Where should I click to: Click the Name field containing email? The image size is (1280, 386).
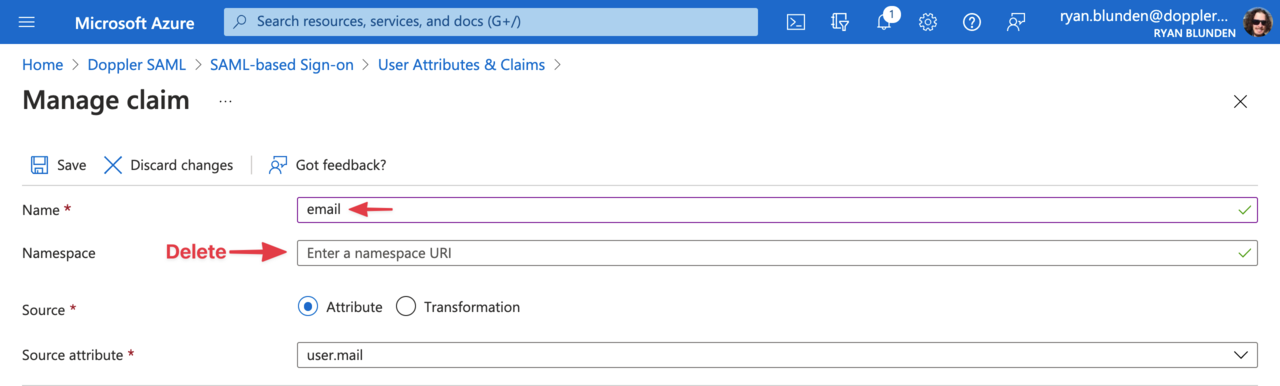pos(776,210)
